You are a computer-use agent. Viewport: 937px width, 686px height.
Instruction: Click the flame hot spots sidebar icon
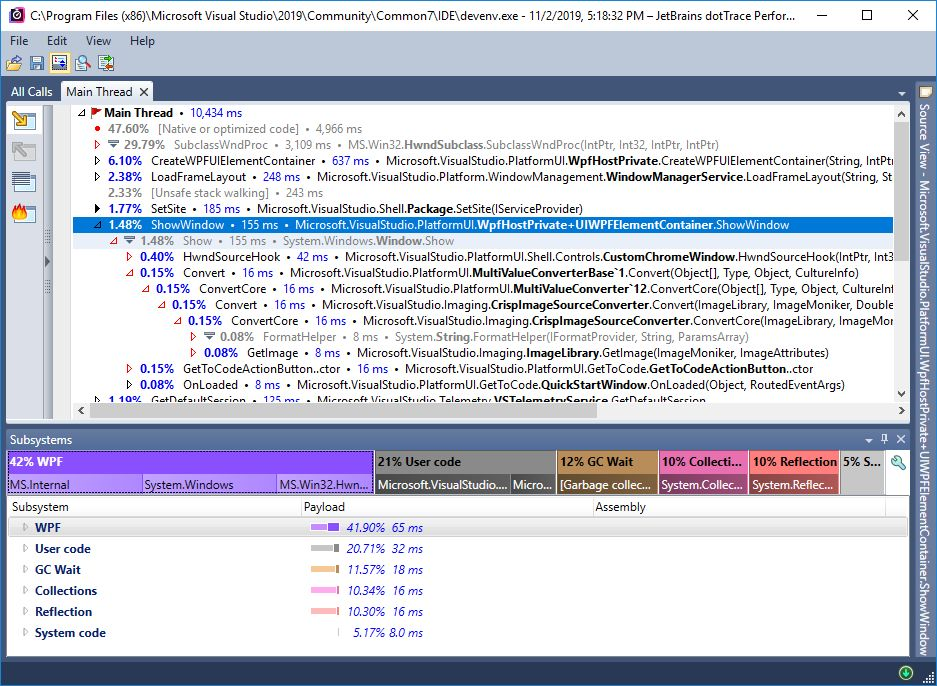24,213
